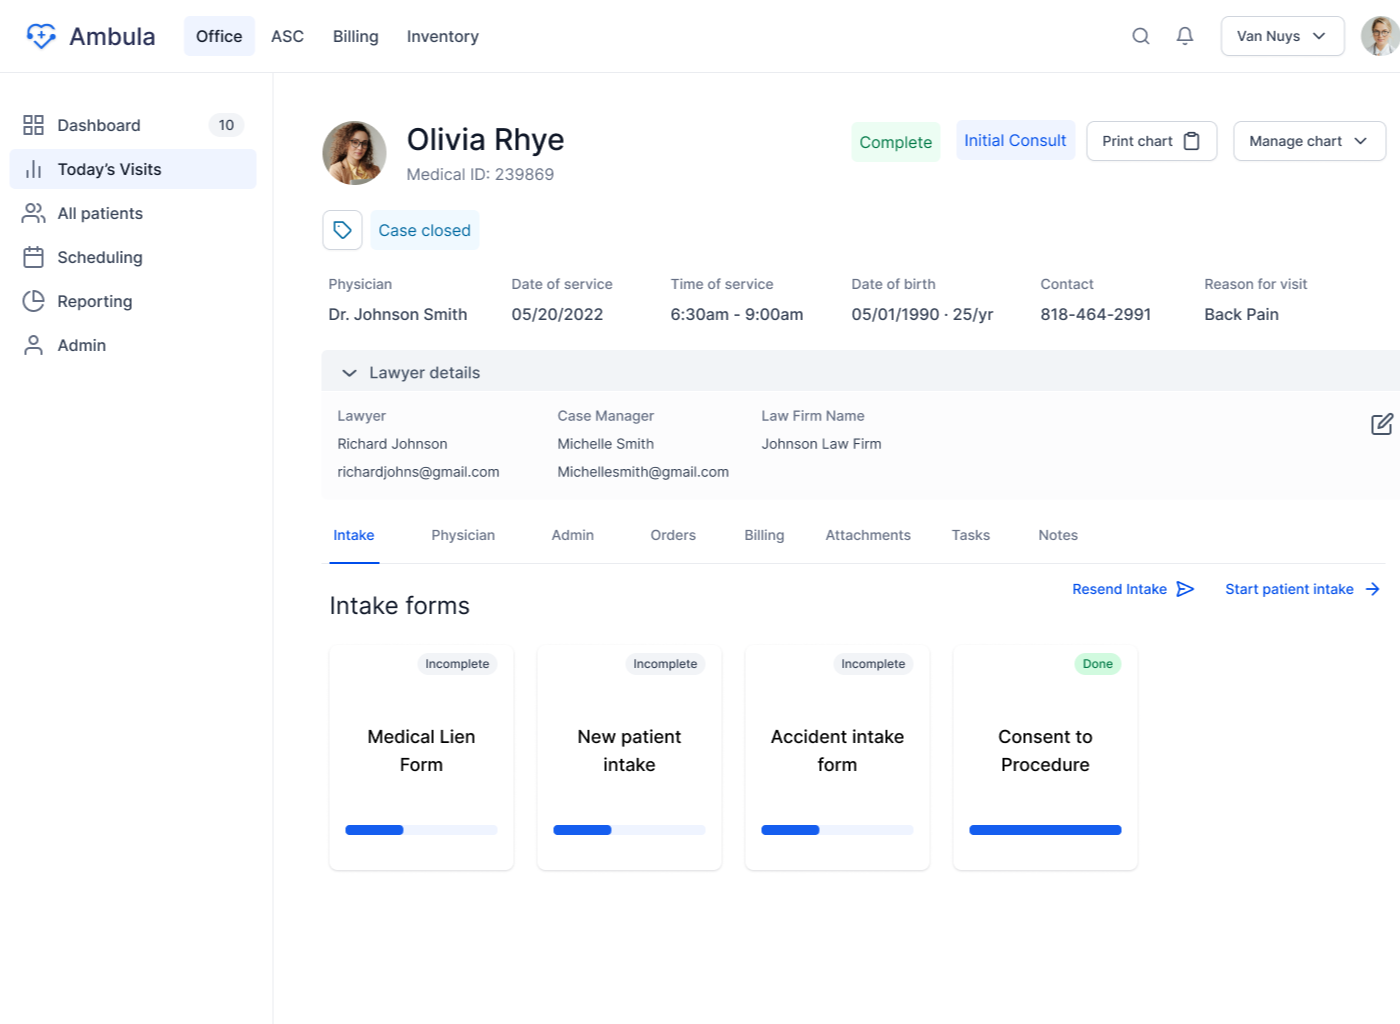Click the Ambula heart logo
Viewport: 1400px width, 1024px height.
tap(40, 35)
